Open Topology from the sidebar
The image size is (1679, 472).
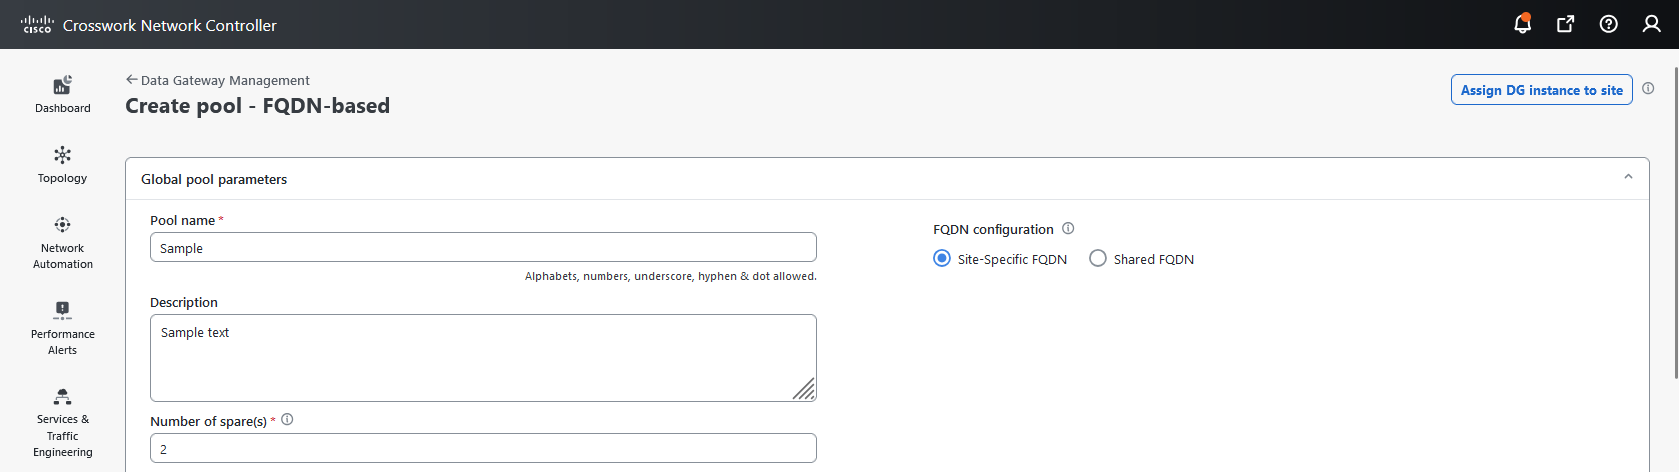click(x=62, y=165)
